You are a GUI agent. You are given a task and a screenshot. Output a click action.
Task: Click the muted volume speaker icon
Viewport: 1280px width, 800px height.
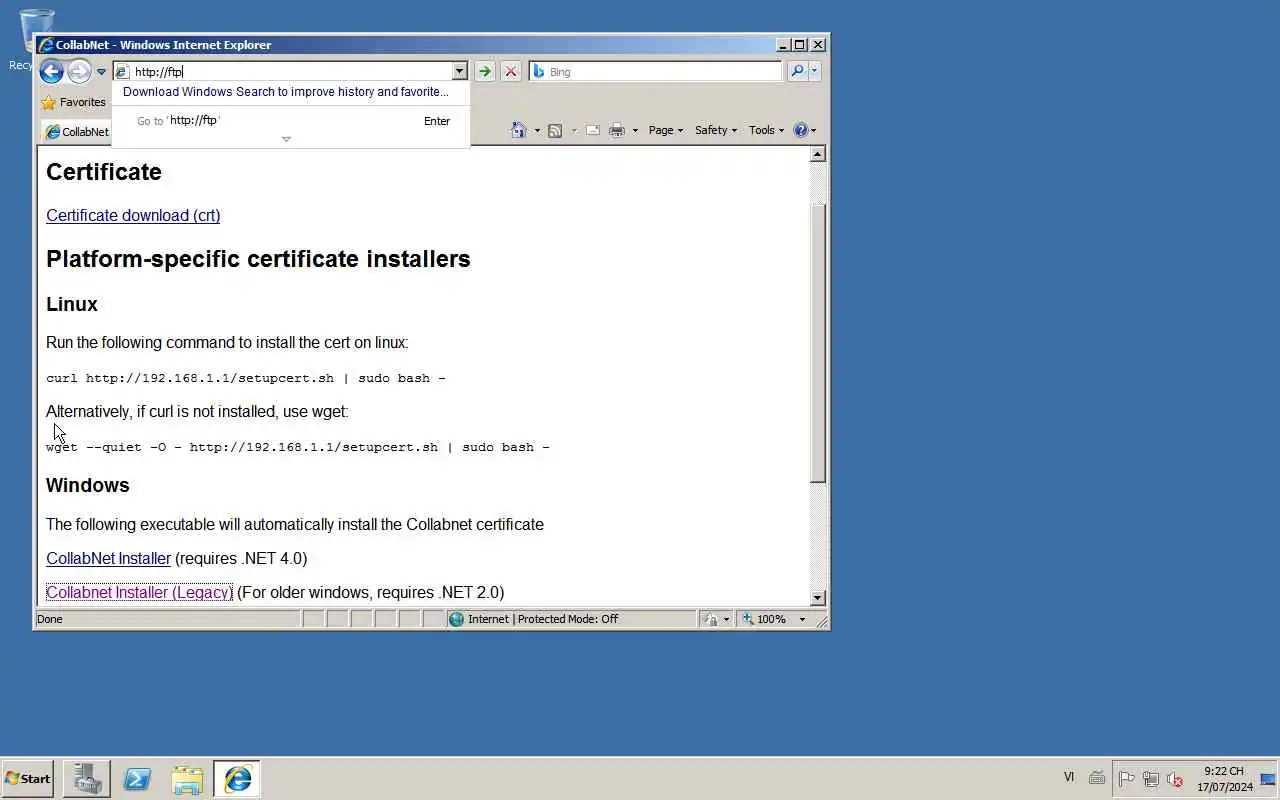(x=1175, y=779)
